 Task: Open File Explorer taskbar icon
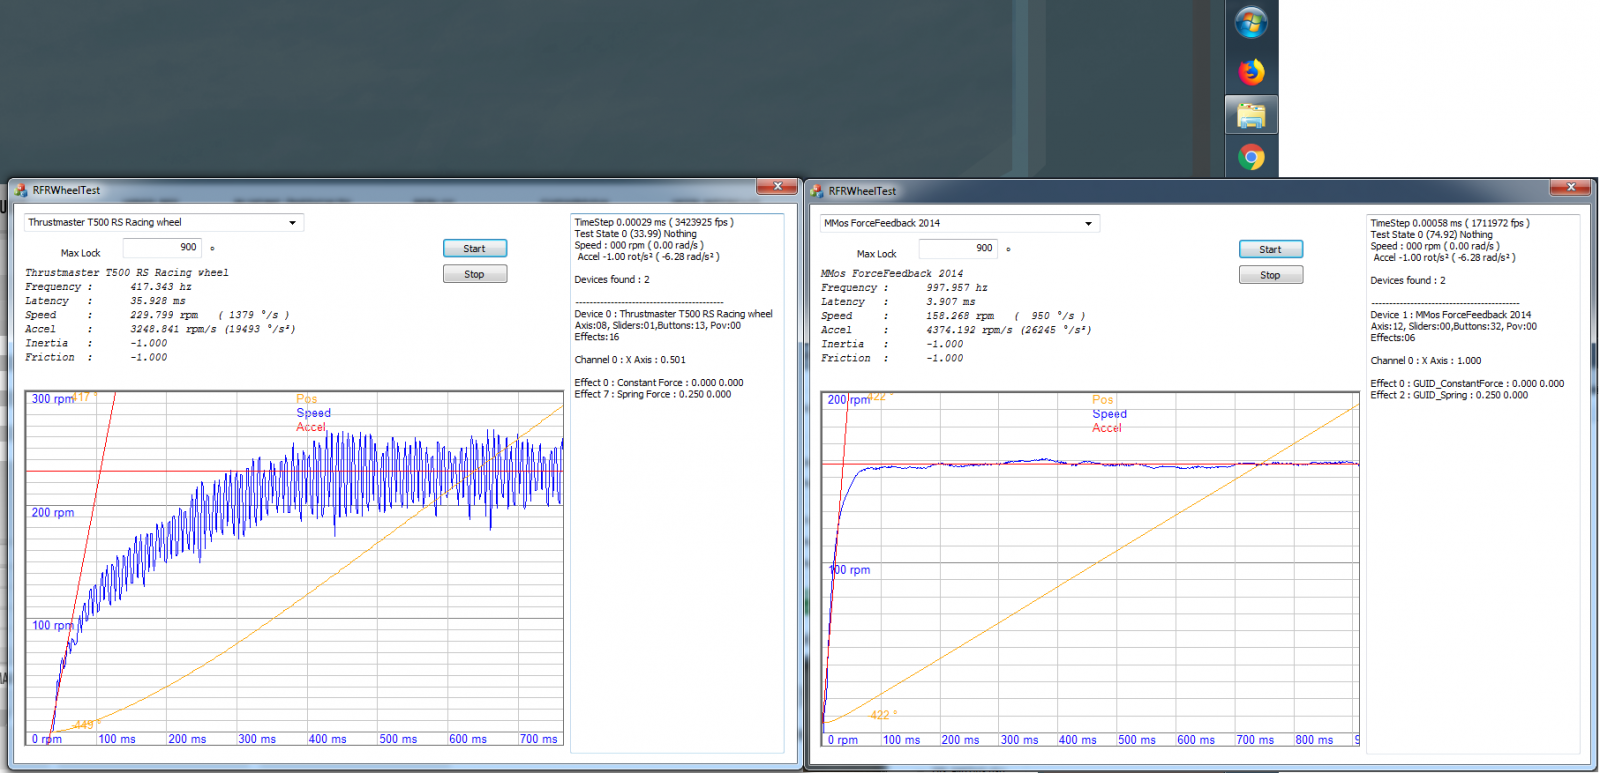pyautogui.click(x=1251, y=116)
